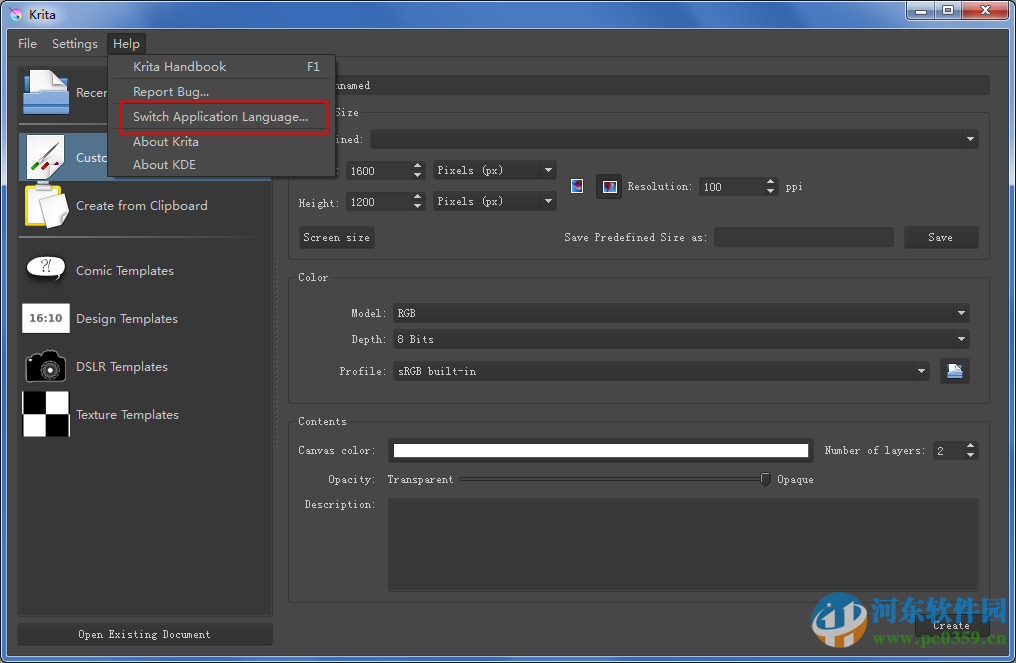The height and width of the screenshot is (663, 1016).
Task: Select the Design Templates 16:10 icon
Action: 46,319
